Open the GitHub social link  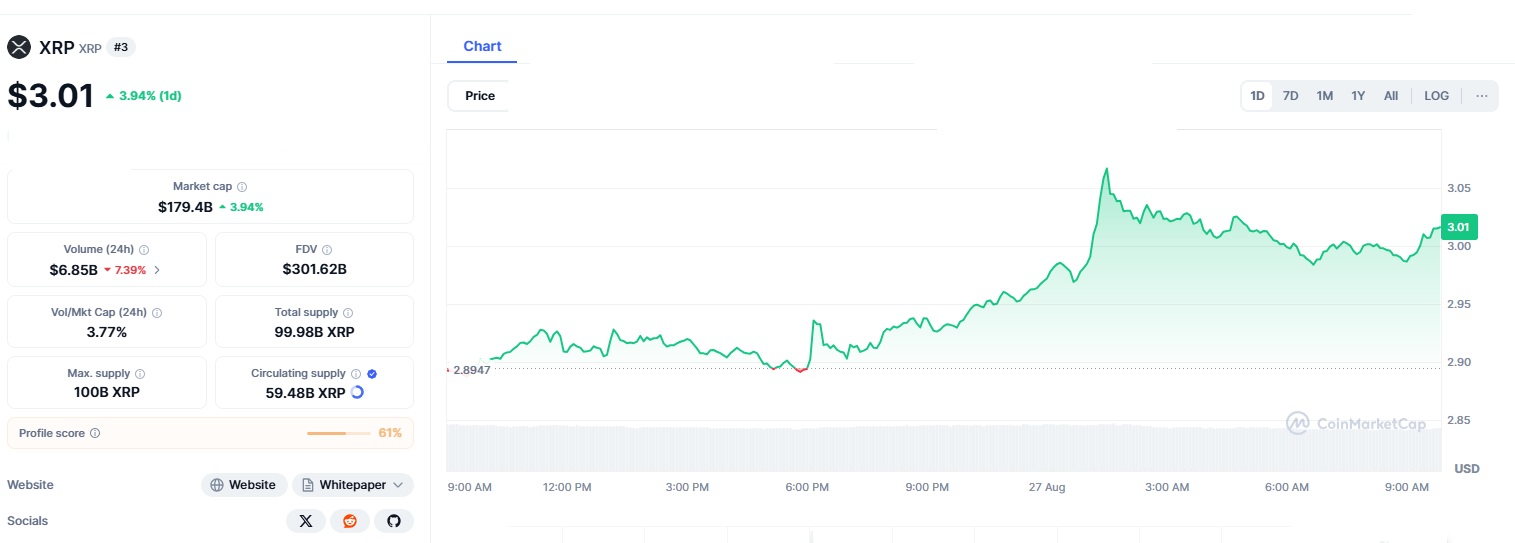[394, 521]
